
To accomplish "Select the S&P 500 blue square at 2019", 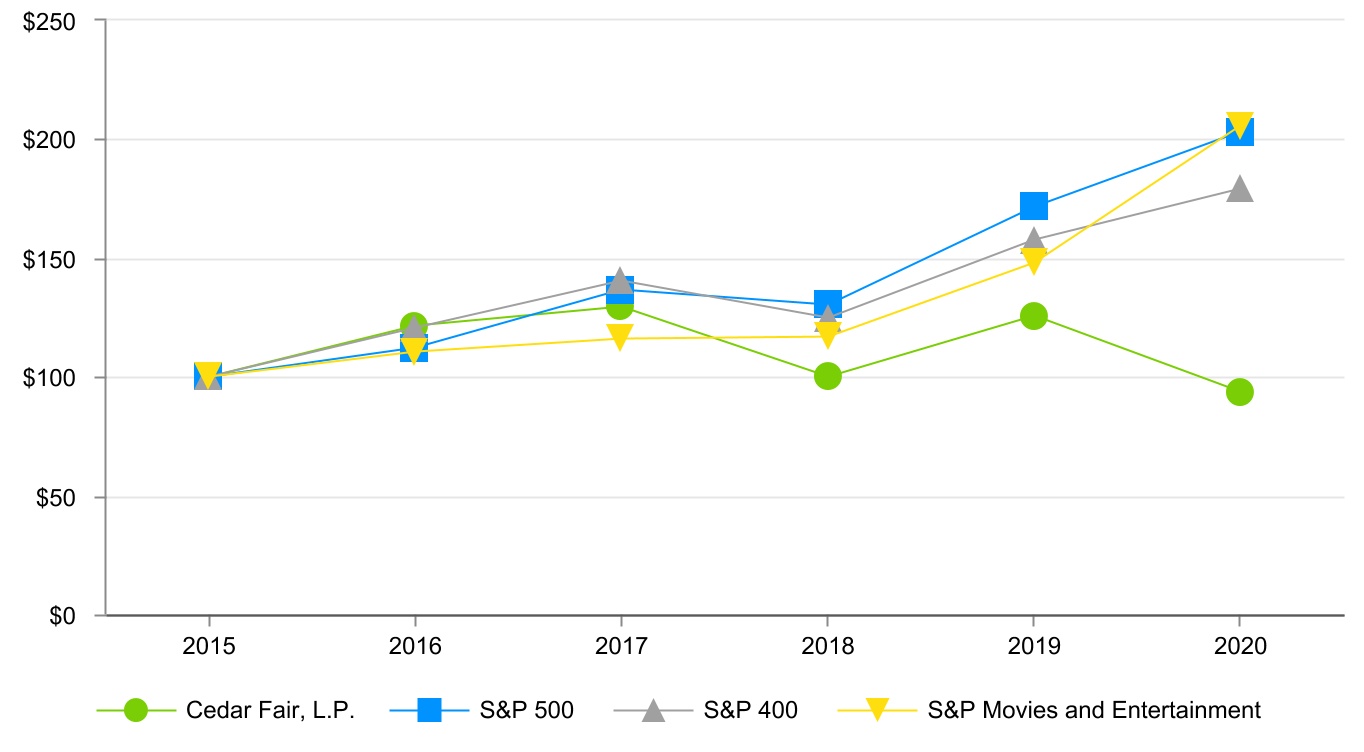I will point(1033,206).
